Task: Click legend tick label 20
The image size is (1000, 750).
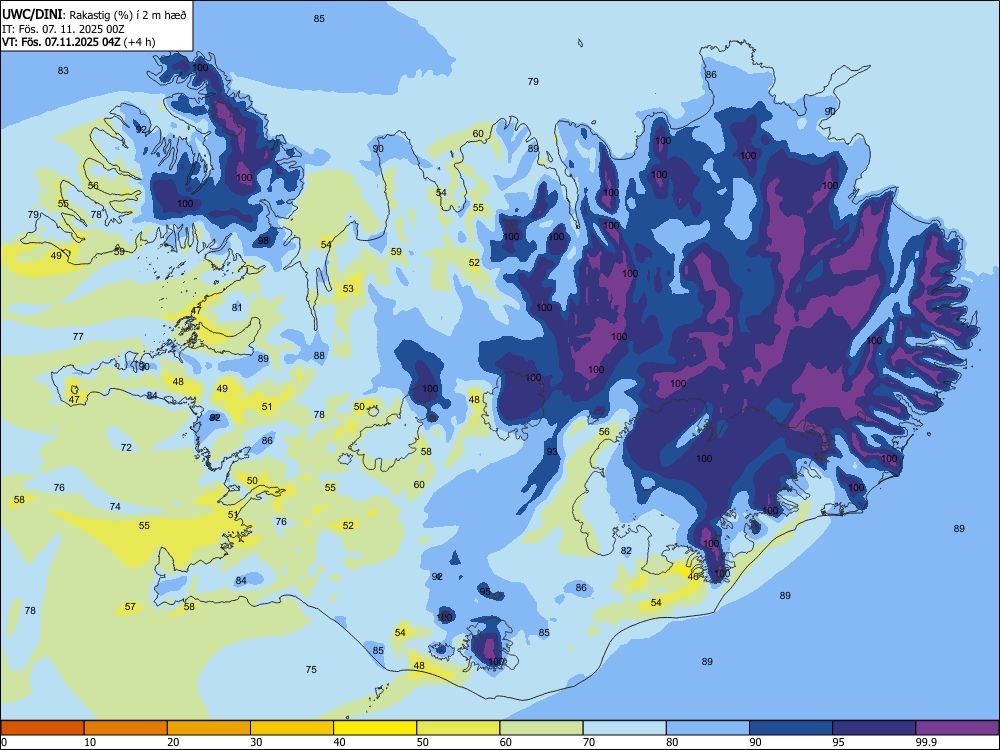Action: tap(173, 742)
